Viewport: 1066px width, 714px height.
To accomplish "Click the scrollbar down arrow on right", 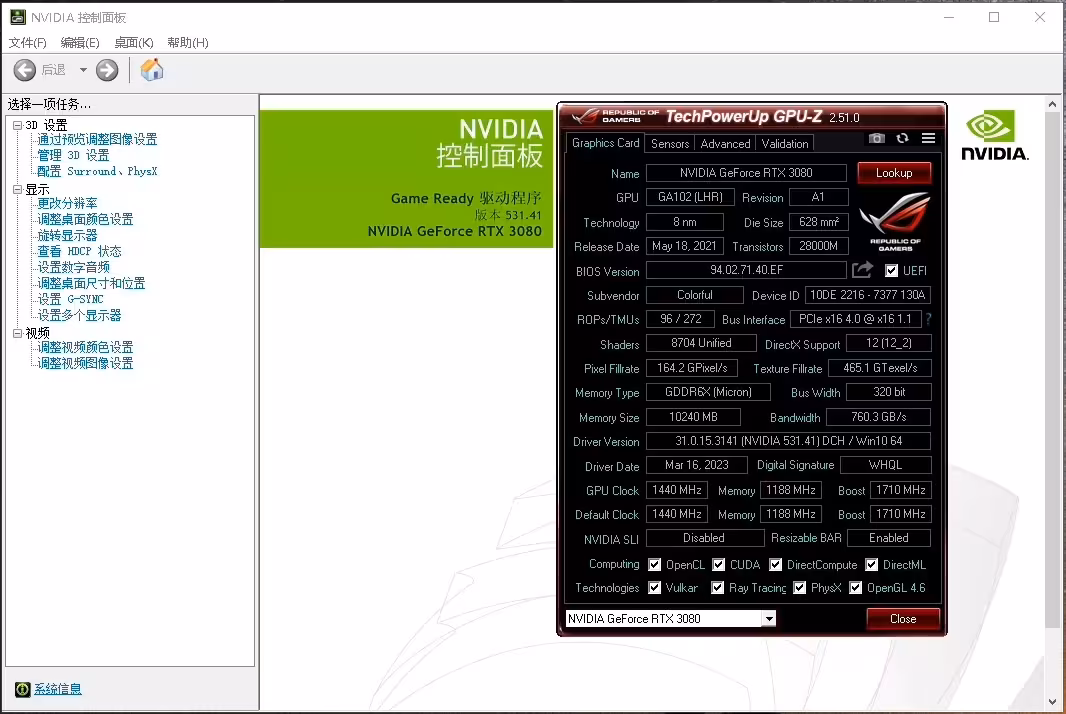I will [x=1052, y=702].
